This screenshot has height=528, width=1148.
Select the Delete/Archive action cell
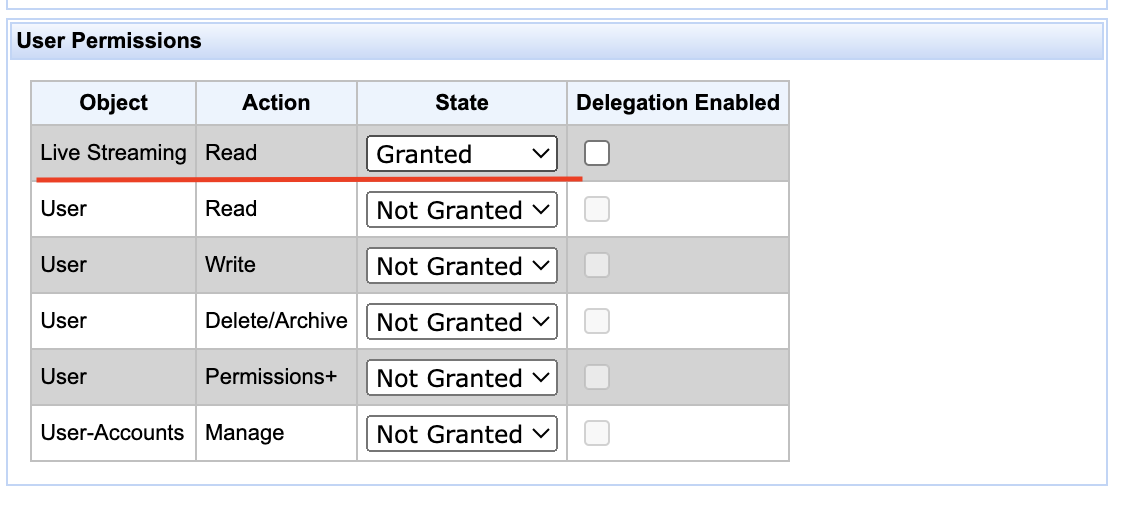[276, 321]
